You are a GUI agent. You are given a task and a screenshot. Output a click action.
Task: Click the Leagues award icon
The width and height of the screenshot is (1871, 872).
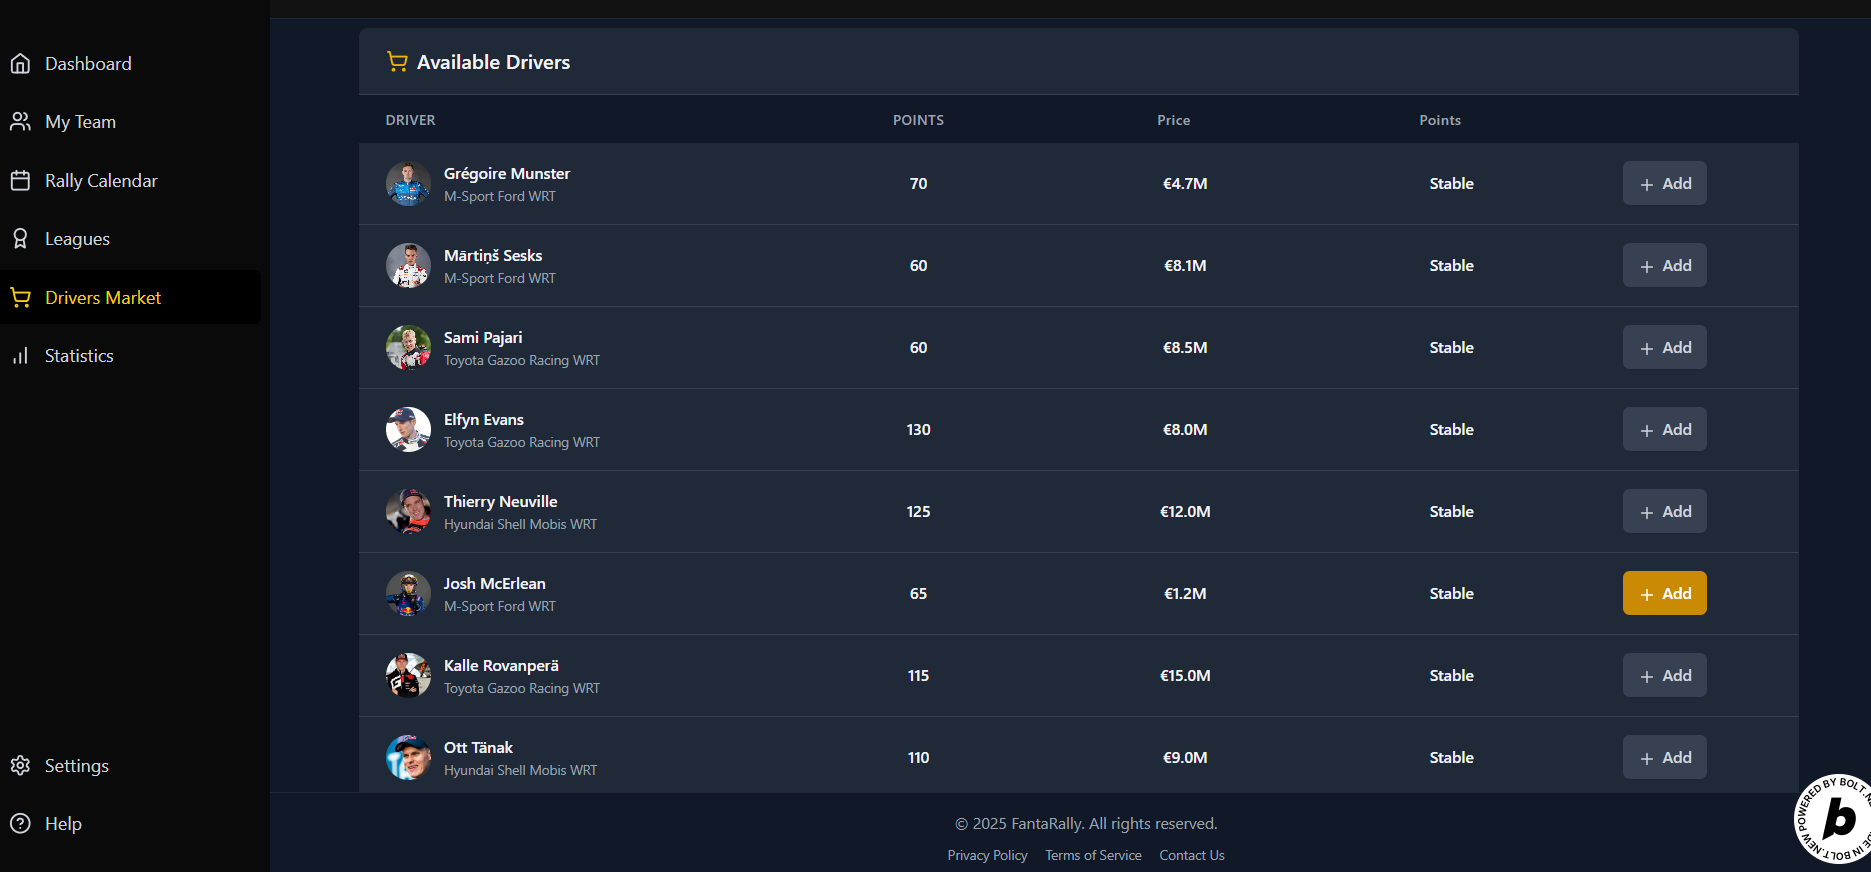20,239
